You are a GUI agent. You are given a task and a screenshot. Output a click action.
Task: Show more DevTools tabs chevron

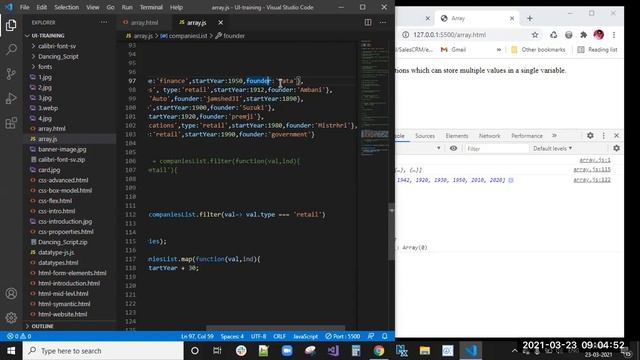pyautogui.click(x=554, y=136)
